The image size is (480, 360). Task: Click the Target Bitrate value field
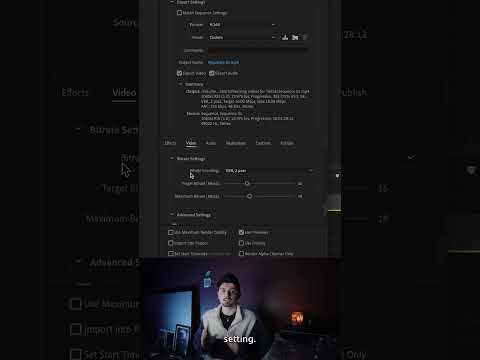click(x=300, y=184)
